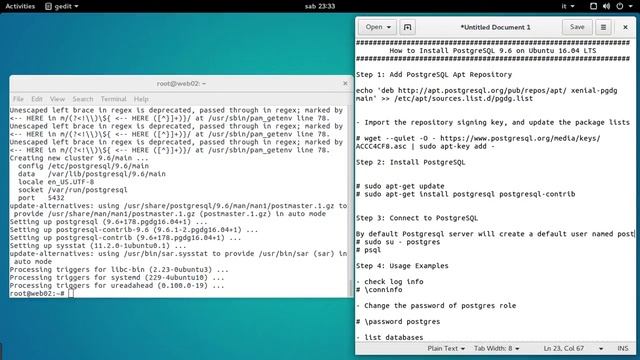
Task: Open the power menu icon
Action: point(620,6)
